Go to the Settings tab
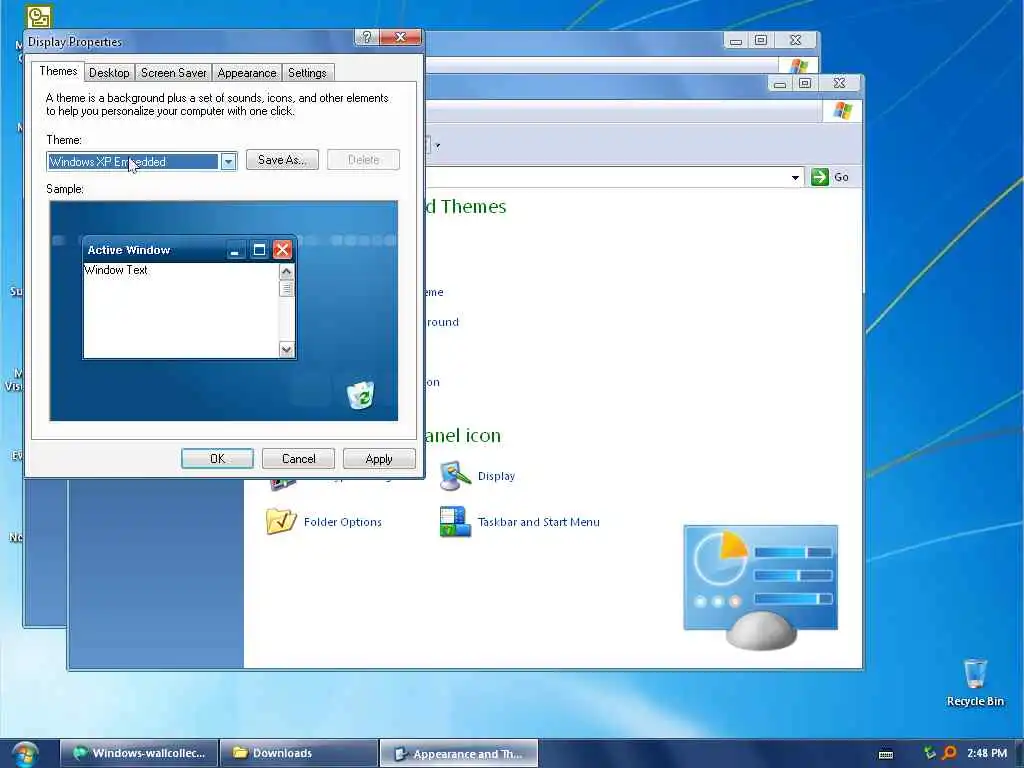This screenshot has height=768, width=1024. click(x=307, y=72)
